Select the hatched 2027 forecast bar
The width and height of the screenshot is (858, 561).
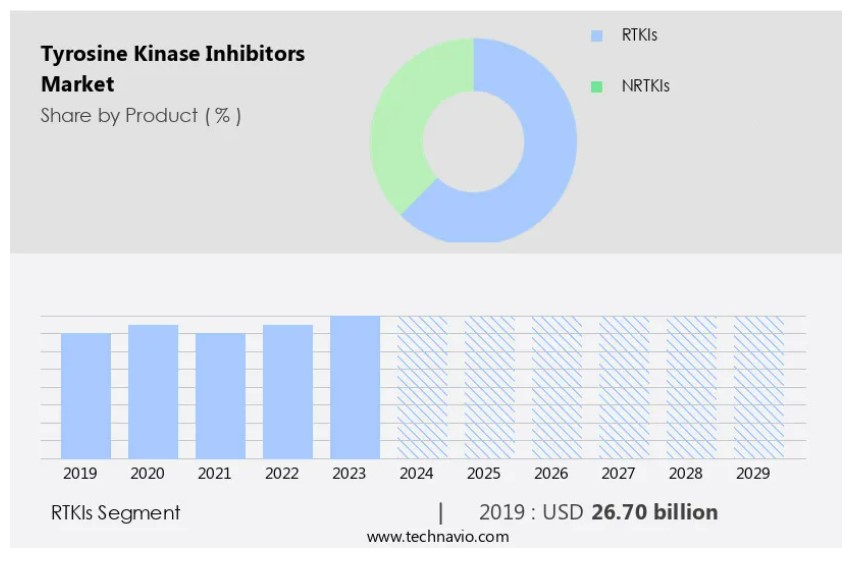(624, 388)
